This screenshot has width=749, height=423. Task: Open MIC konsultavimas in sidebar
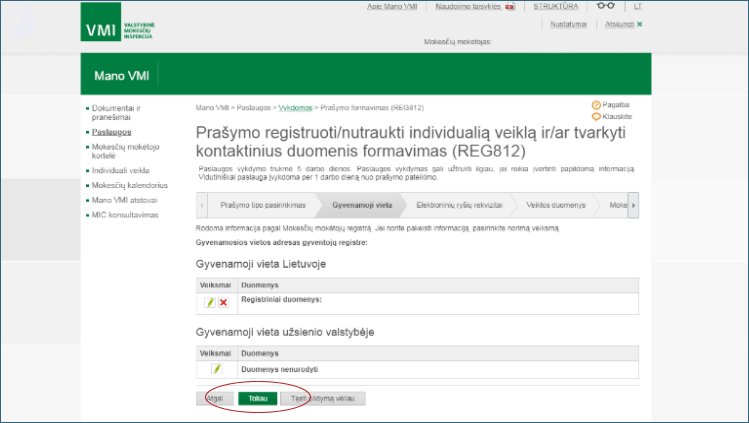point(125,215)
